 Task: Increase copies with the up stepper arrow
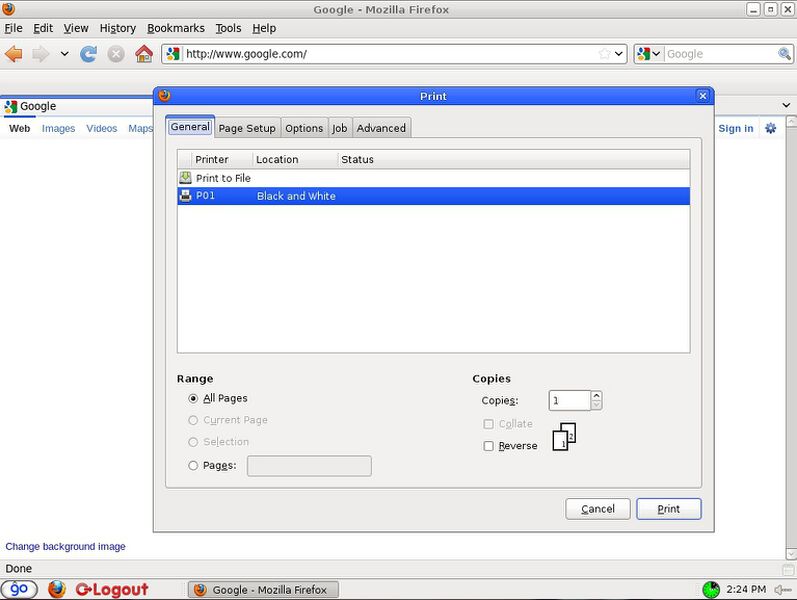(597, 396)
